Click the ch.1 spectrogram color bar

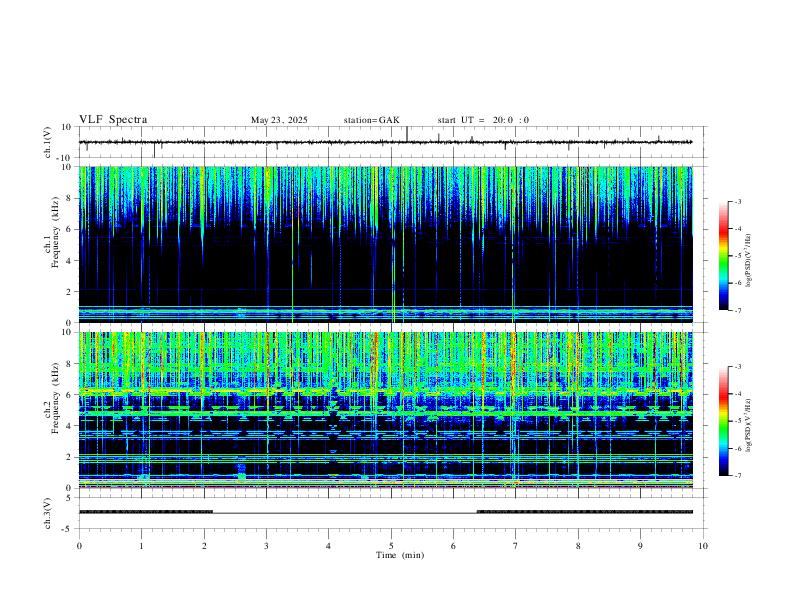(724, 256)
